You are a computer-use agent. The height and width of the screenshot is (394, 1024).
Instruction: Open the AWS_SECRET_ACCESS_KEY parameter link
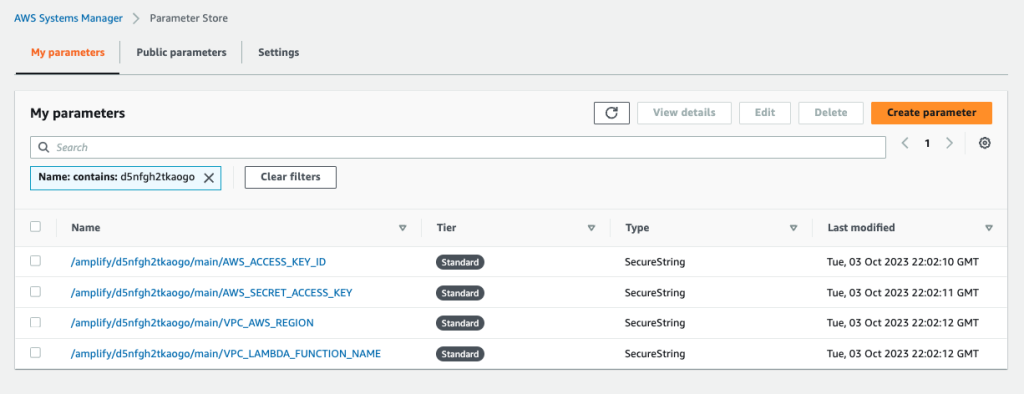(212, 293)
